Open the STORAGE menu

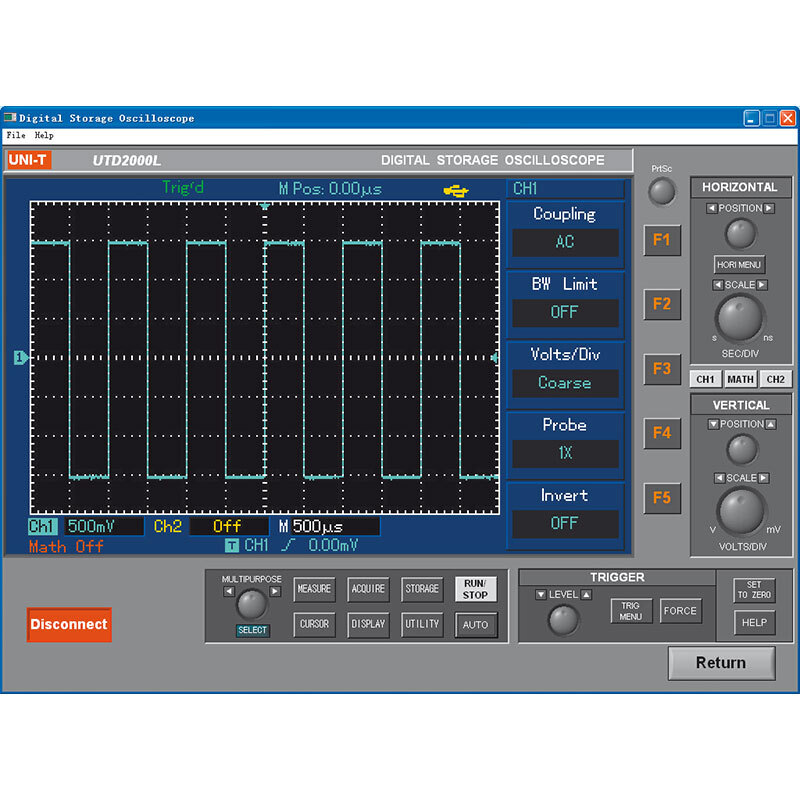pos(422,589)
